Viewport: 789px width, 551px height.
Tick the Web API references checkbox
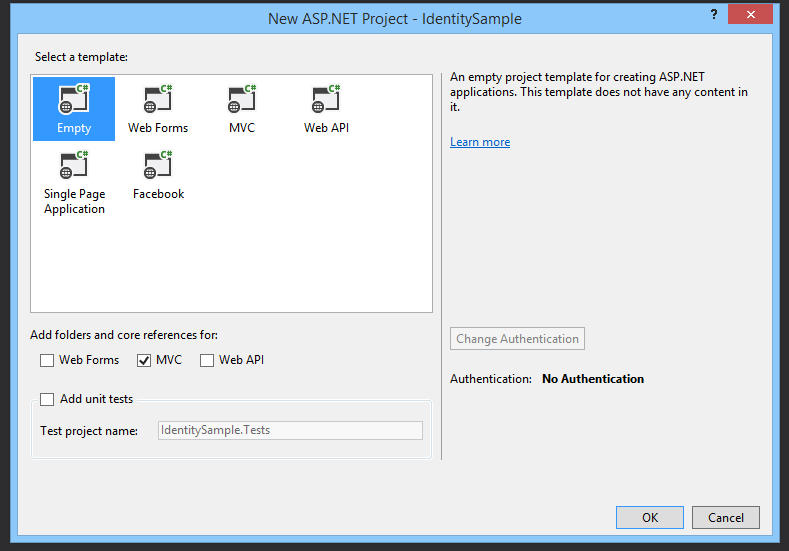(x=207, y=360)
